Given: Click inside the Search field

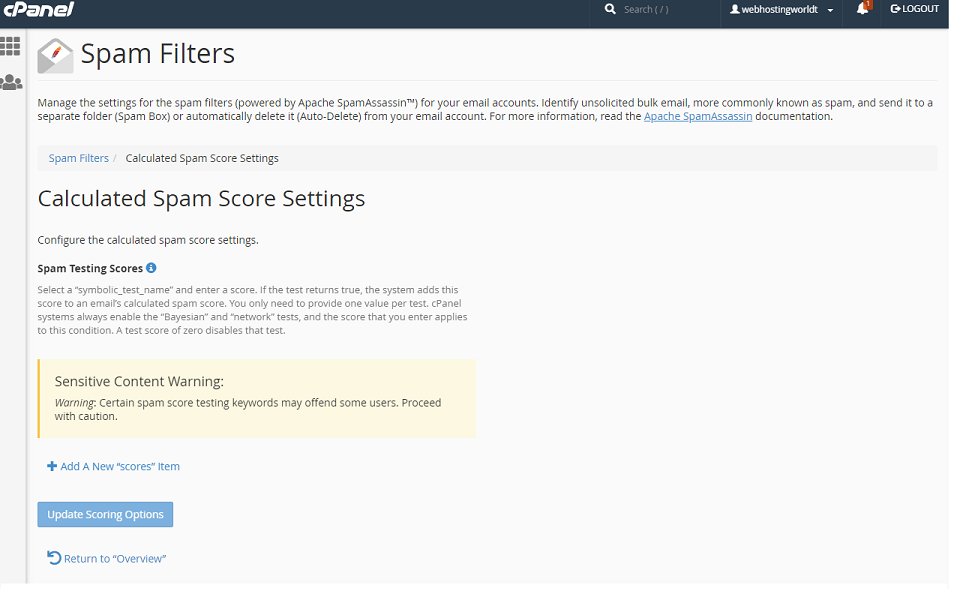Looking at the screenshot, I should pyautogui.click(x=655, y=9).
